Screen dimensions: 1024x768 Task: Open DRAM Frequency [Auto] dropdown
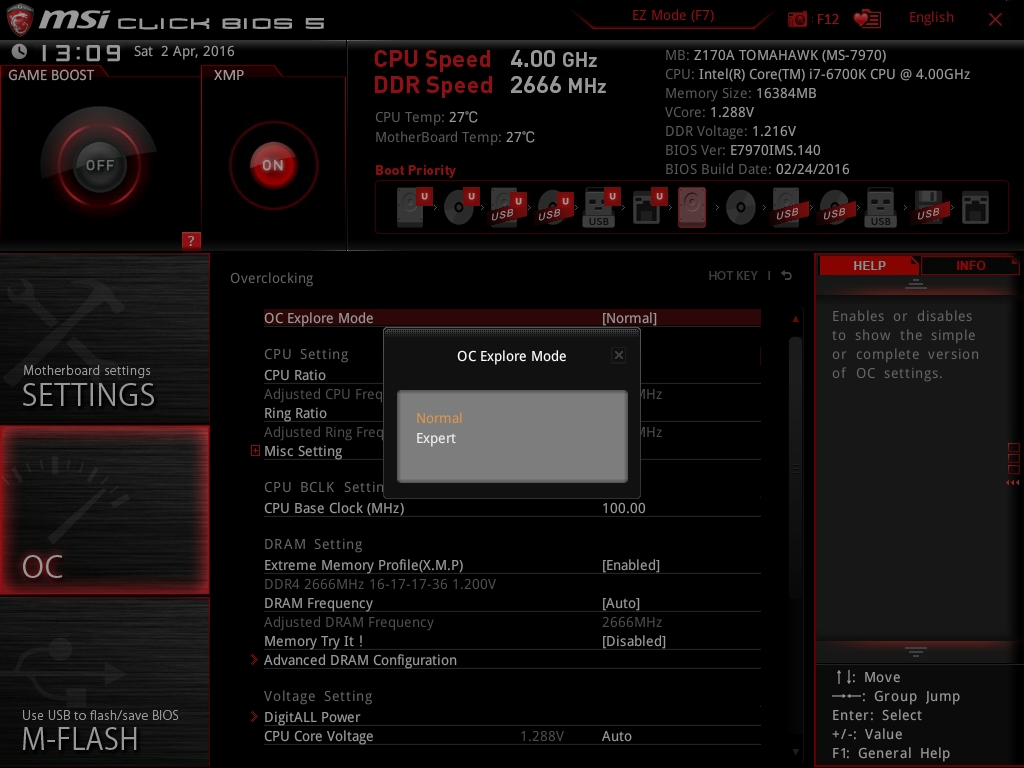(x=620, y=603)
